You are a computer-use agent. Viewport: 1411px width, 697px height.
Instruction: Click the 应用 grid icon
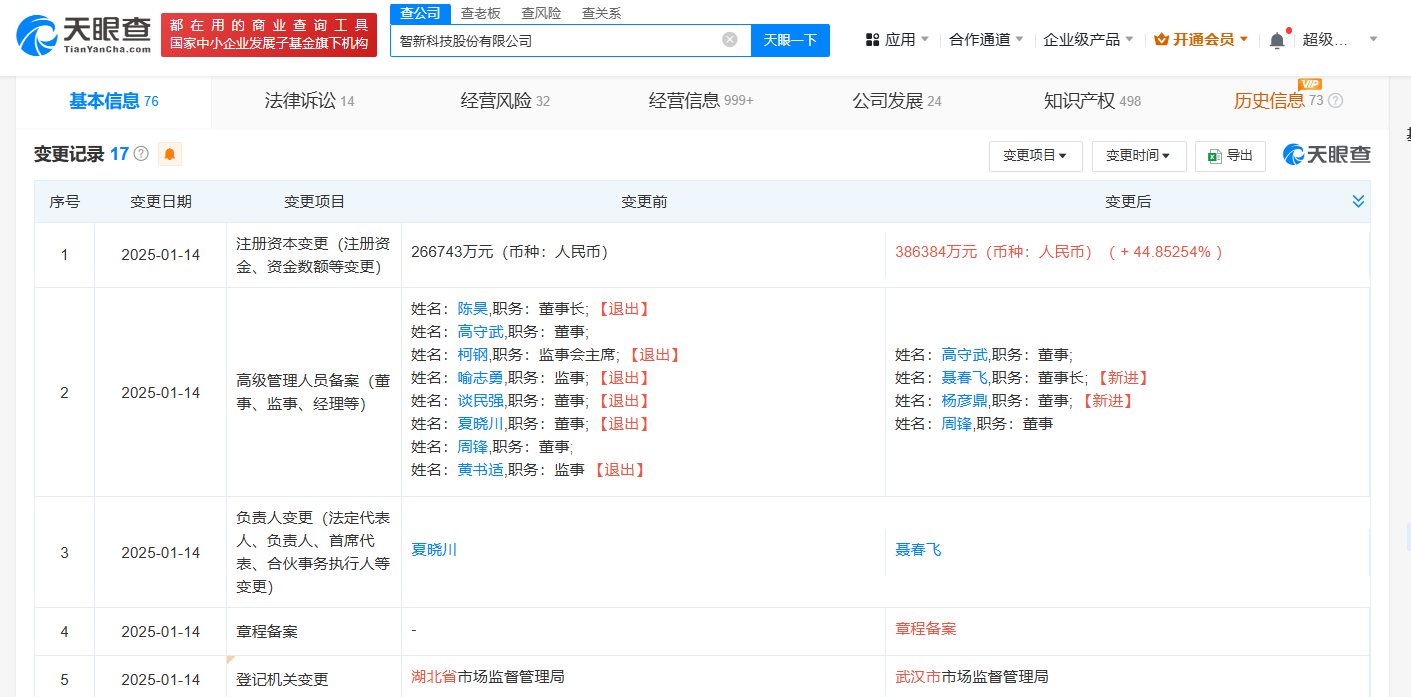[x=872, y=40]
